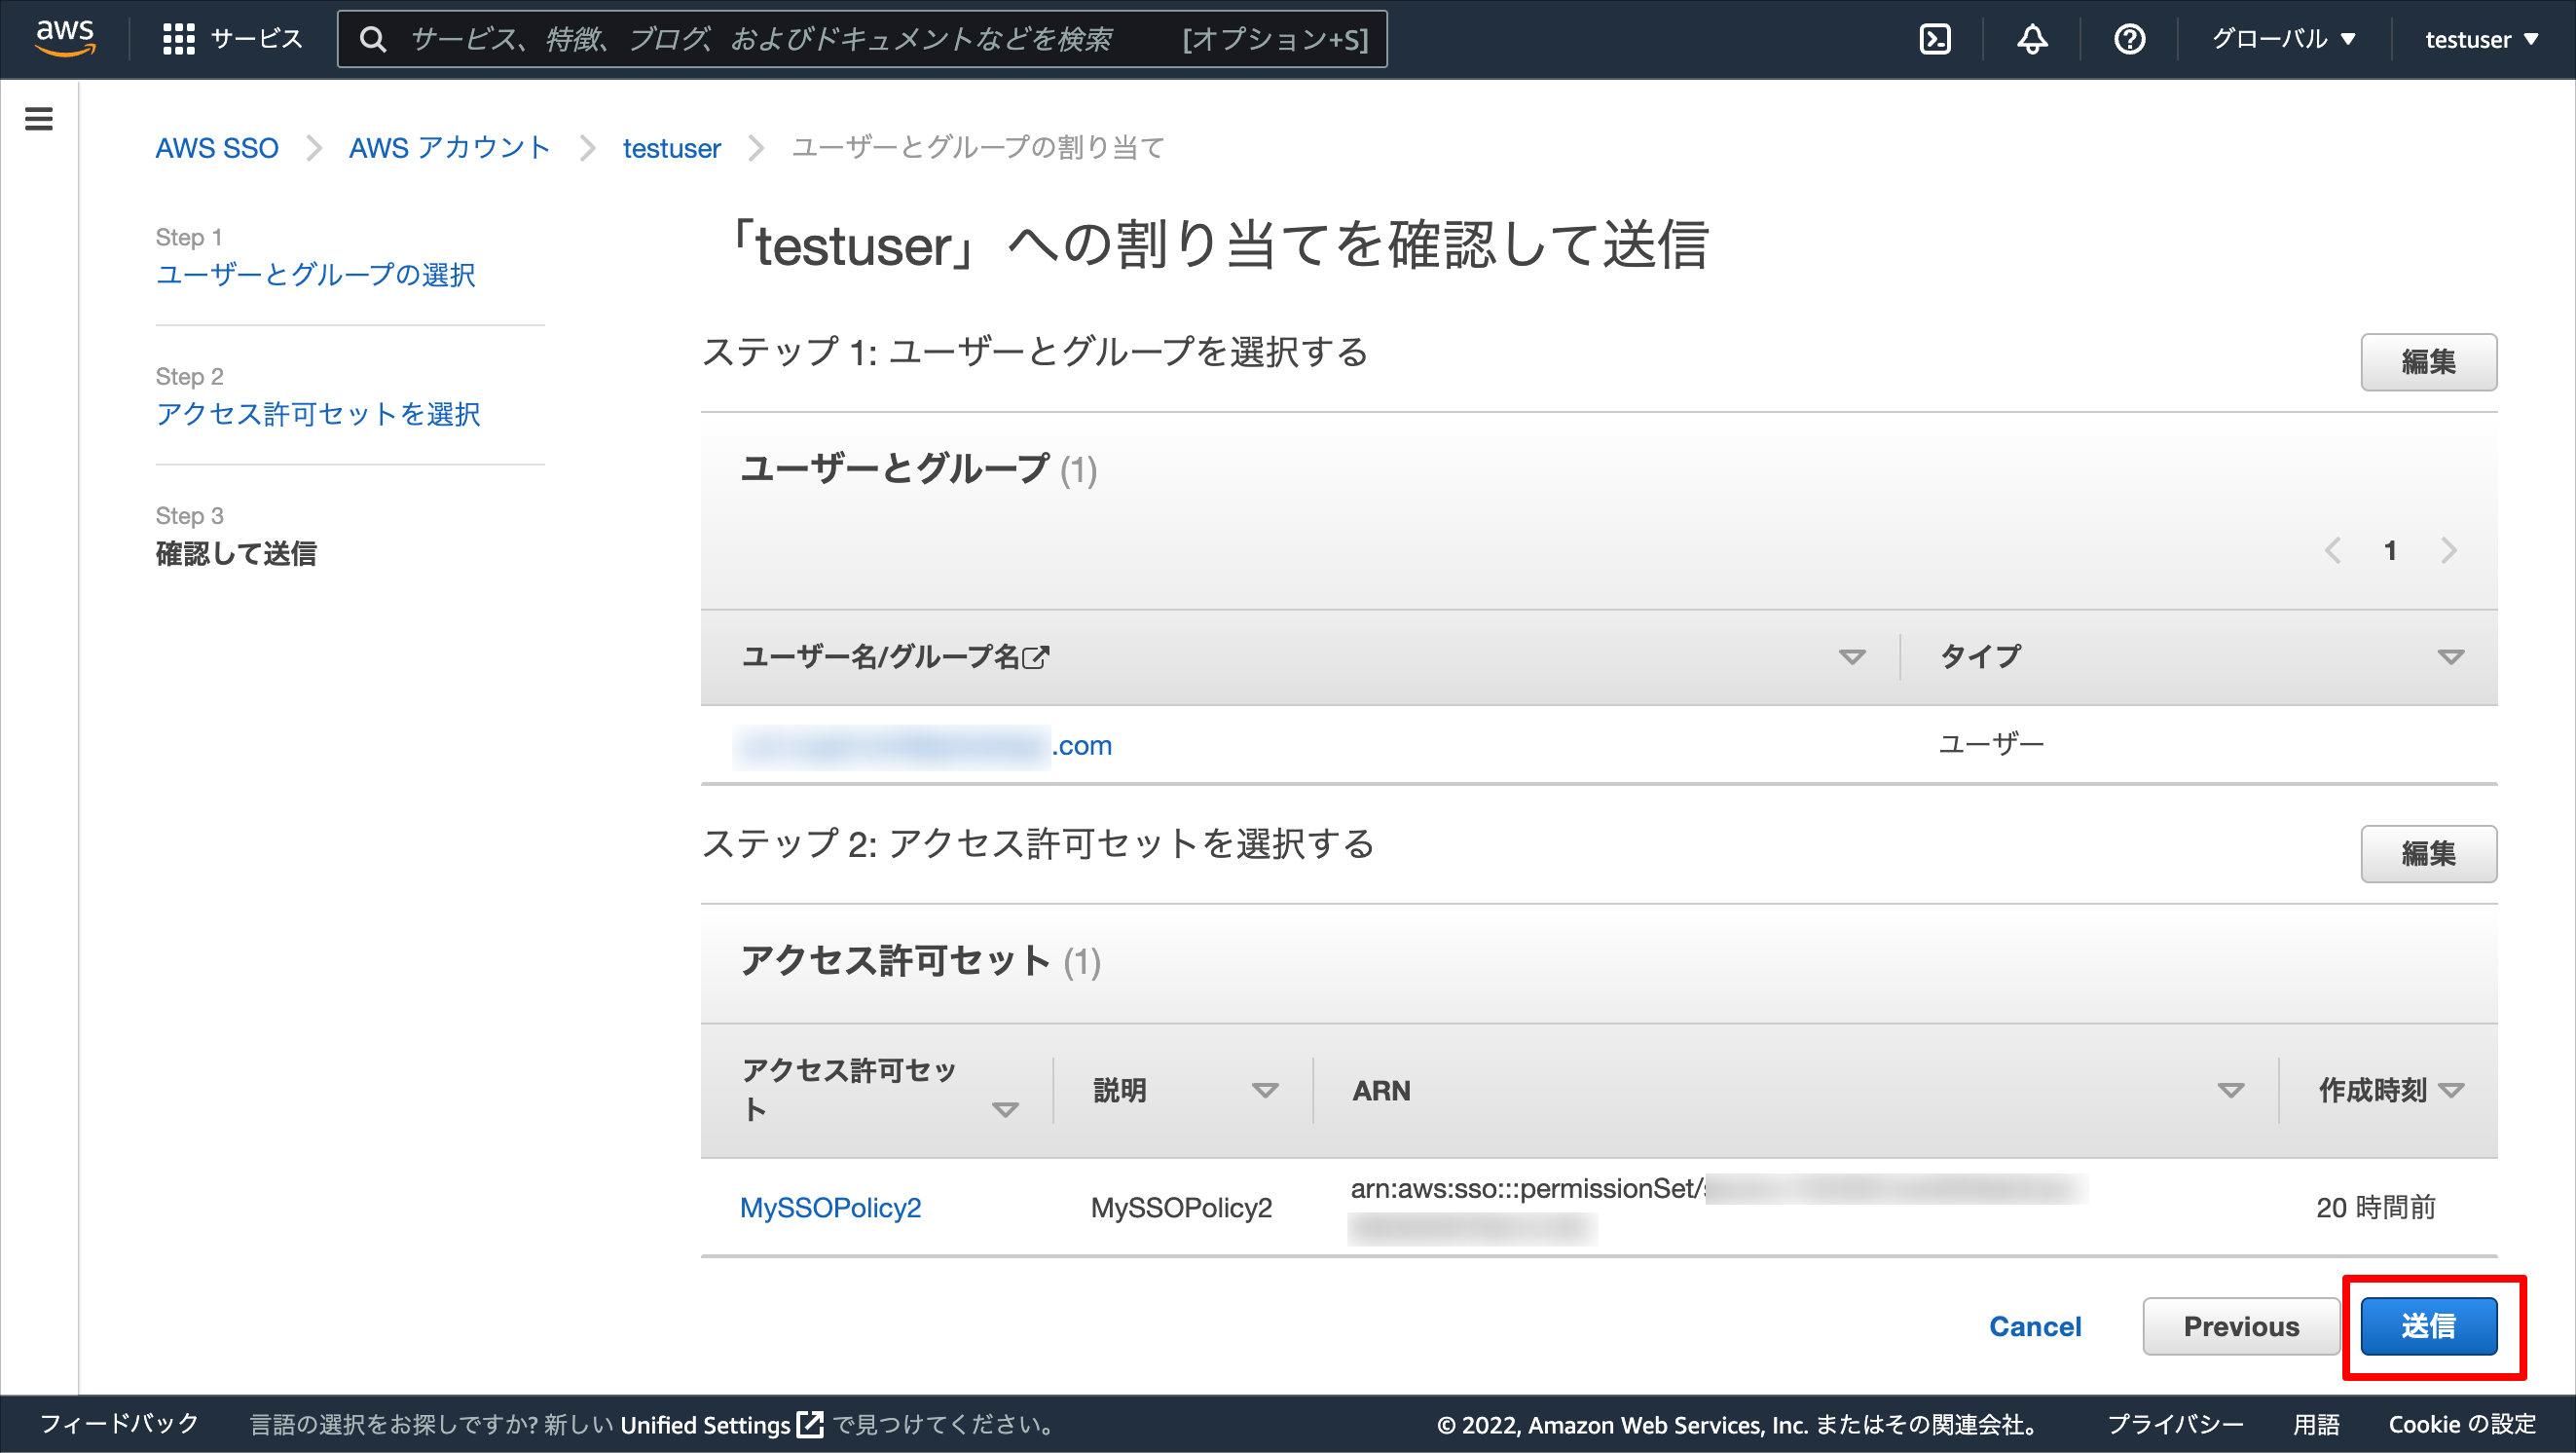Click the external link icon beside ユーザー名/グループ名
Image resolution: width=2576 pixels, height=1453 pixels.
pos(1036,657)
